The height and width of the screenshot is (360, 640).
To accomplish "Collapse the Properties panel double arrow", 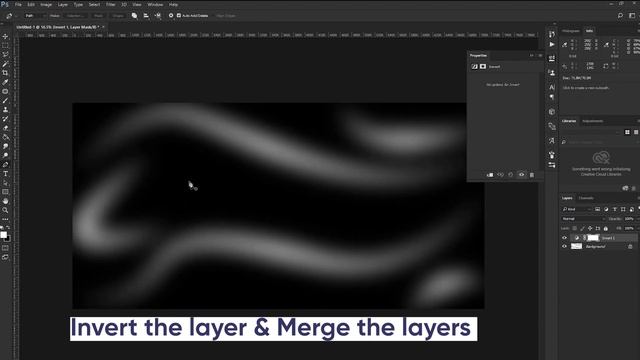I will 532,56.
